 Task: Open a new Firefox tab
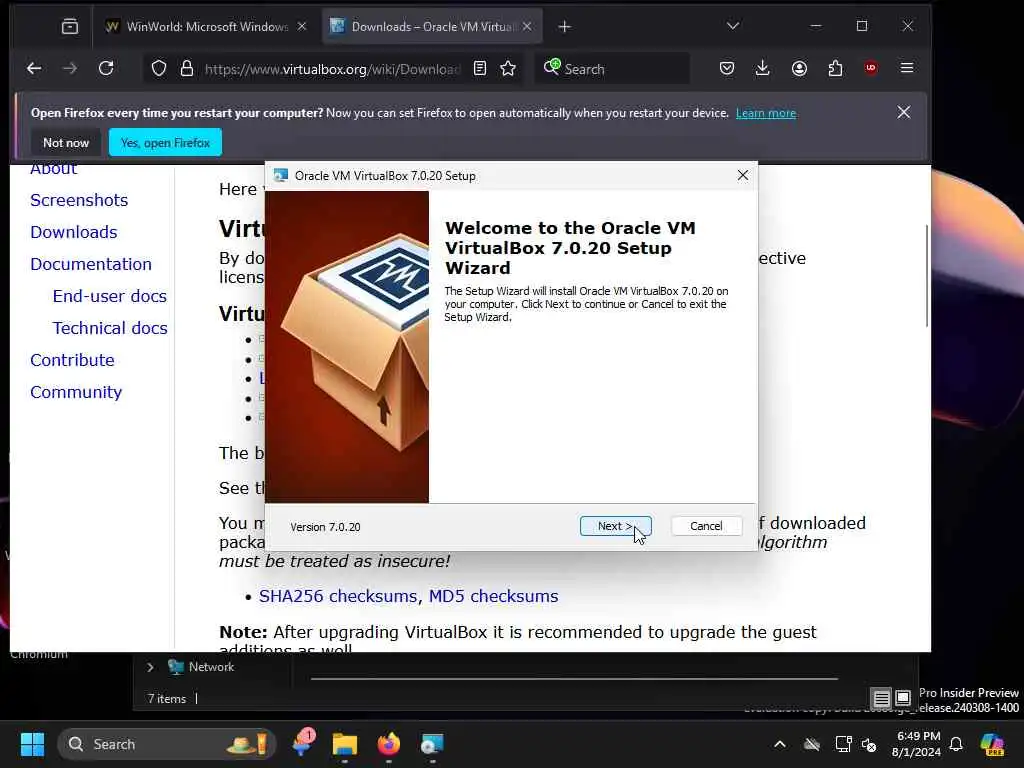coord(565,27)
